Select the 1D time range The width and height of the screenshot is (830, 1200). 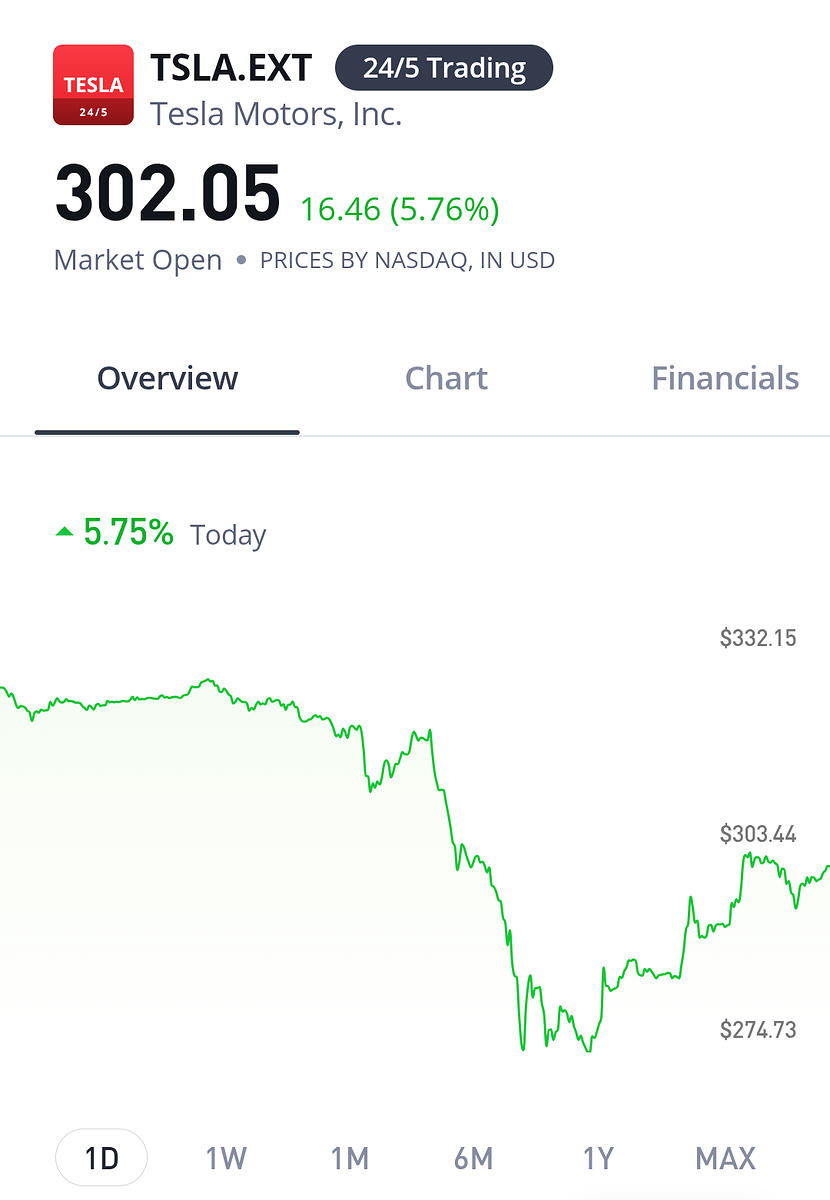click(101, 1158)
